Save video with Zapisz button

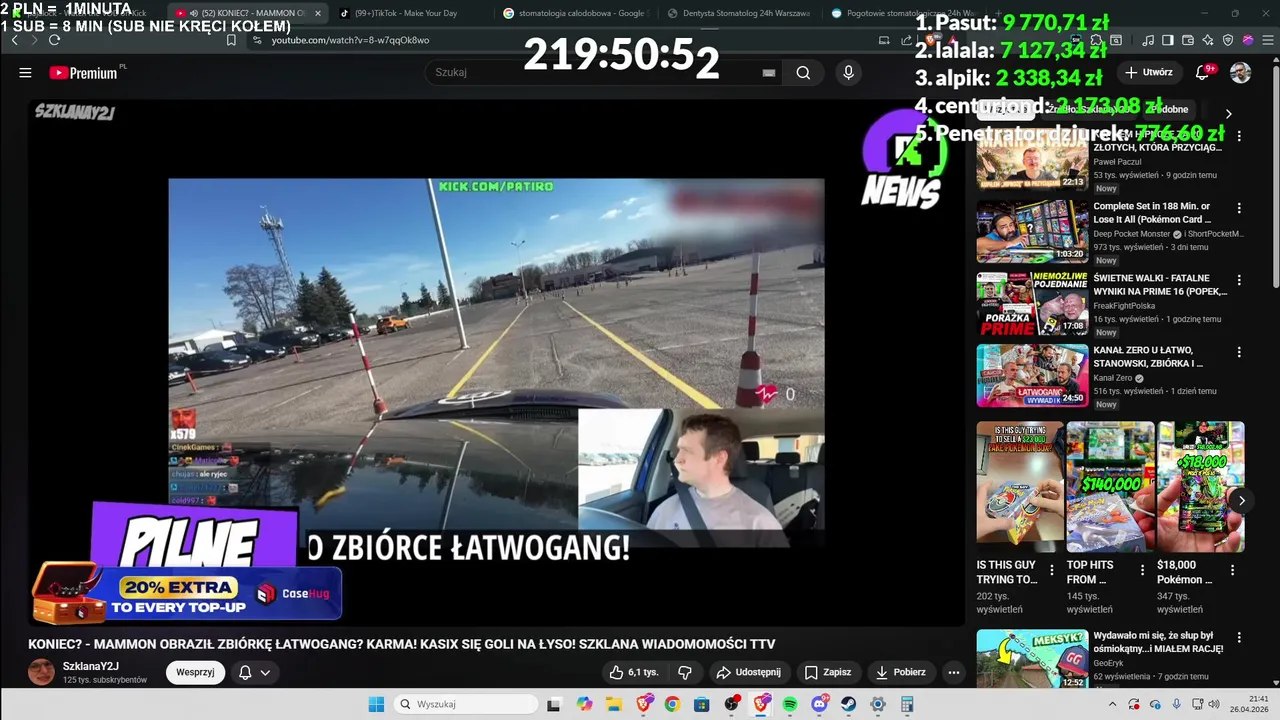click(829, 672)
